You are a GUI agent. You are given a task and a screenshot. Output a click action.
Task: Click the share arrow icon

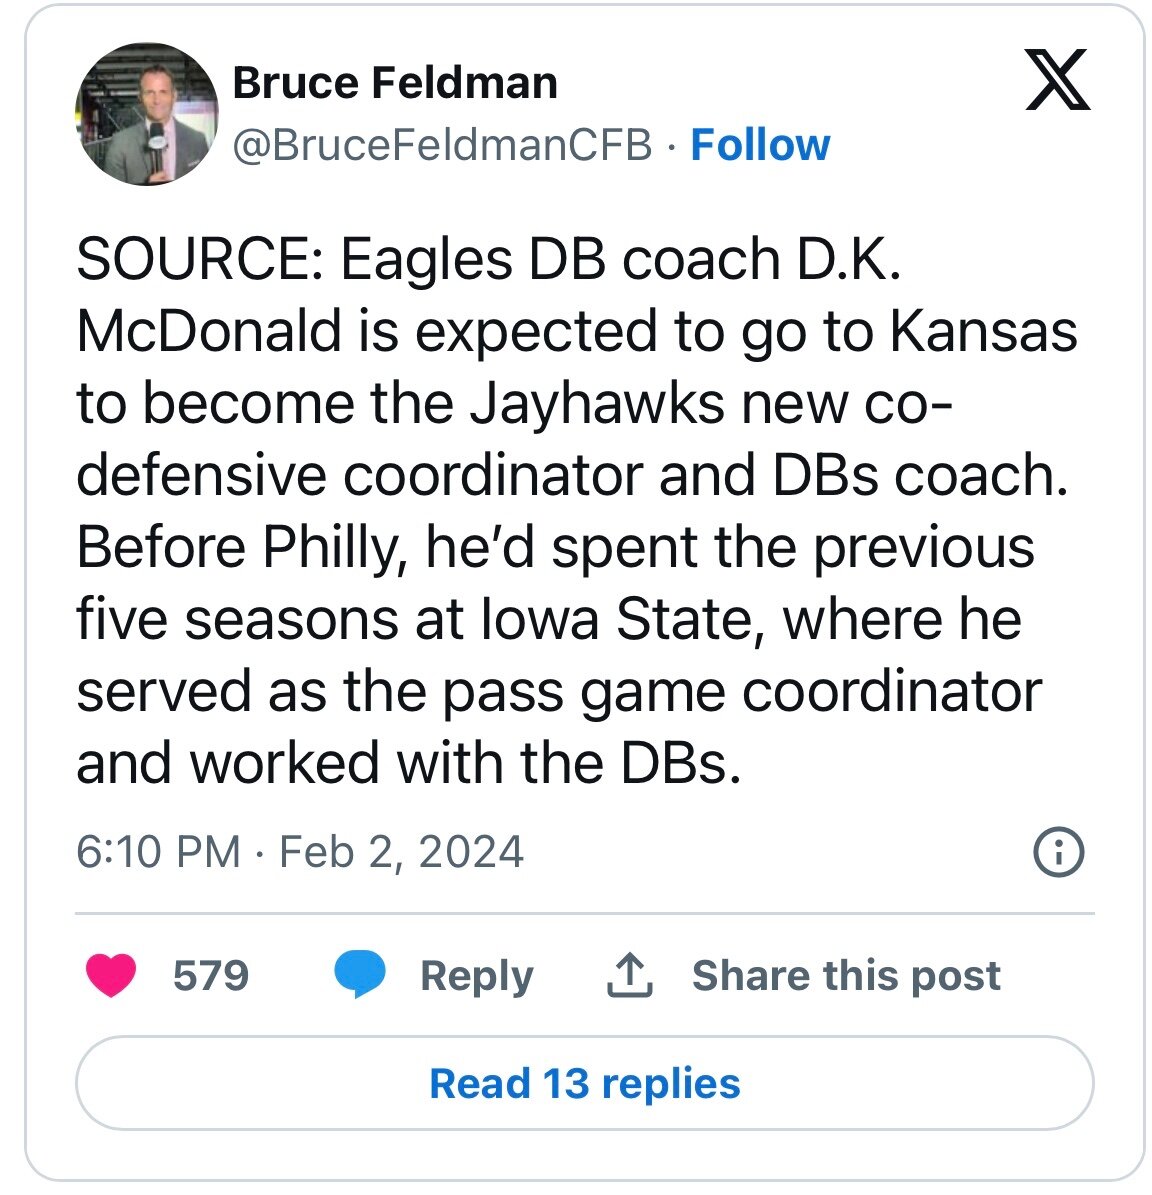coord(630,975)
